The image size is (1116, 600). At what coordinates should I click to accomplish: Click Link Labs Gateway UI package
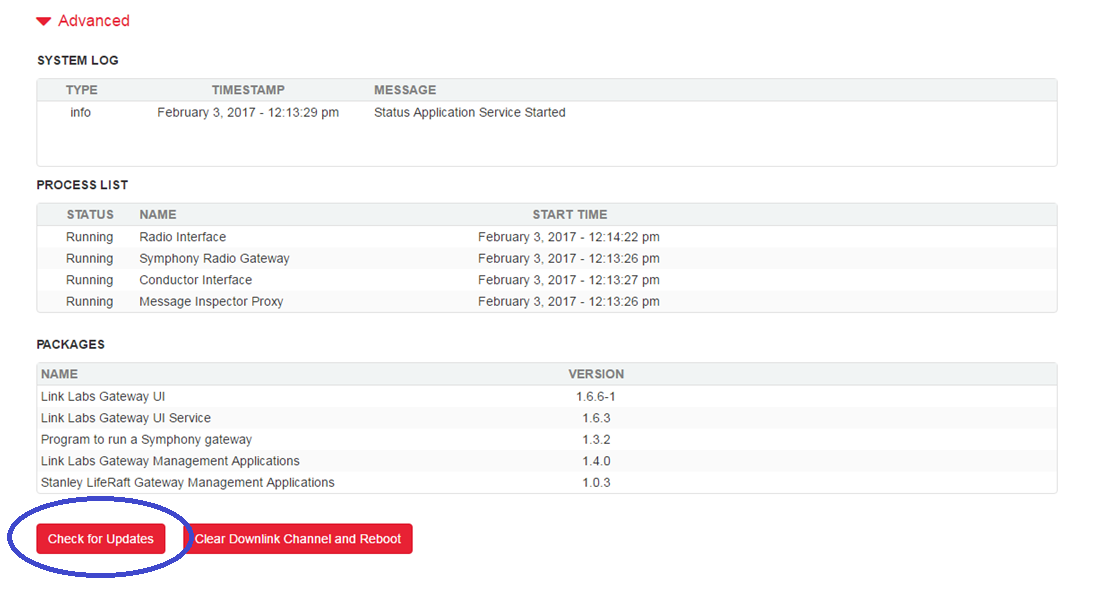pyautogui.click(x=103, y=396)
